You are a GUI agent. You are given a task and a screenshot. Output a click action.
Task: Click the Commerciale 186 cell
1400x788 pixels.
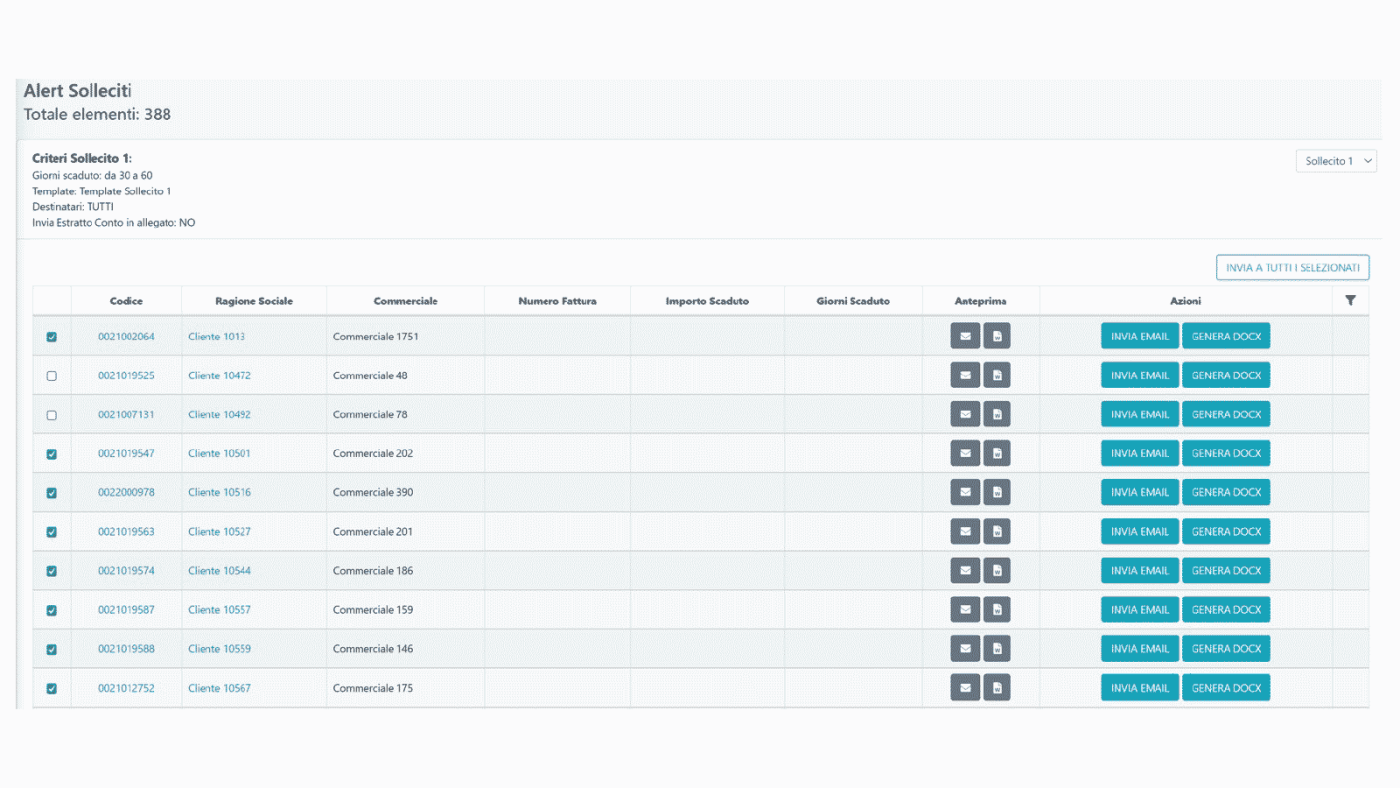[405, 570]
